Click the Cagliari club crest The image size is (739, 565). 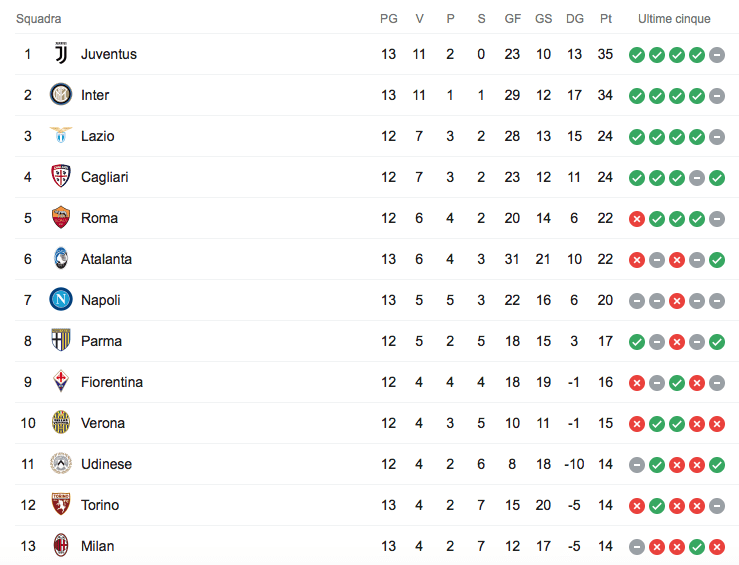coord(61,177)
